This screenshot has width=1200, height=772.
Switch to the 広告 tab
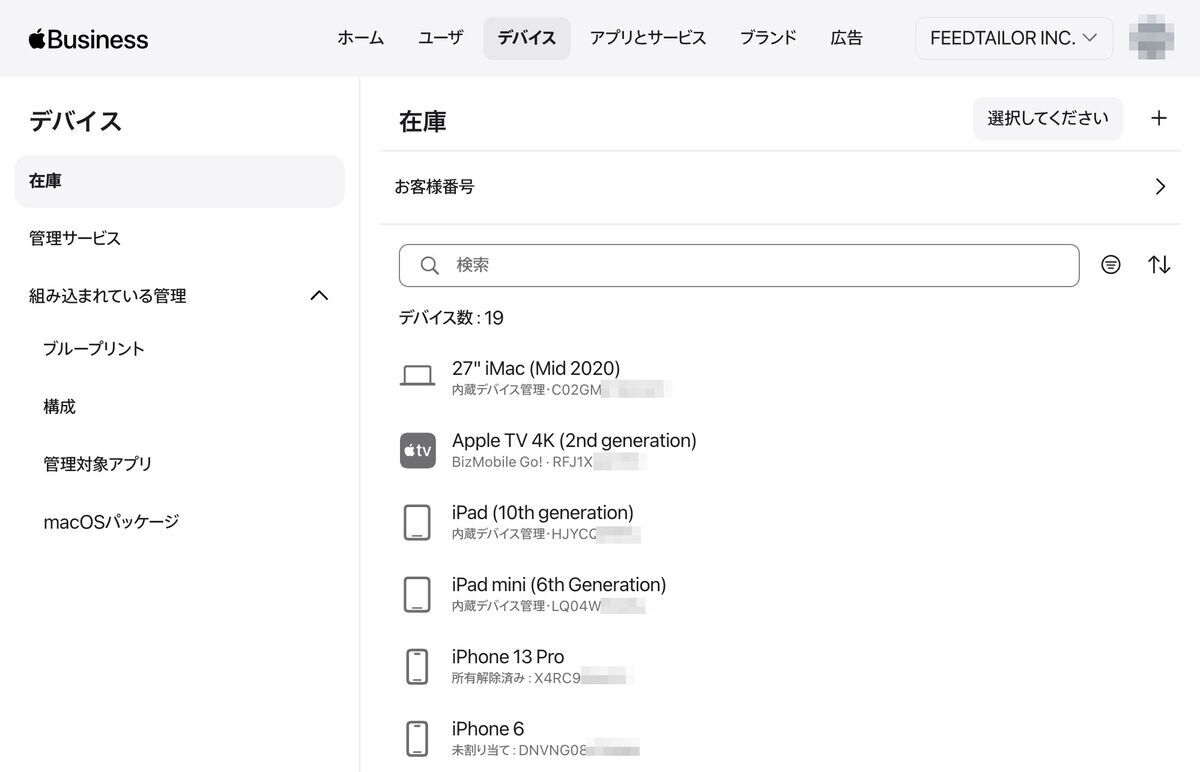coord(847,38)
